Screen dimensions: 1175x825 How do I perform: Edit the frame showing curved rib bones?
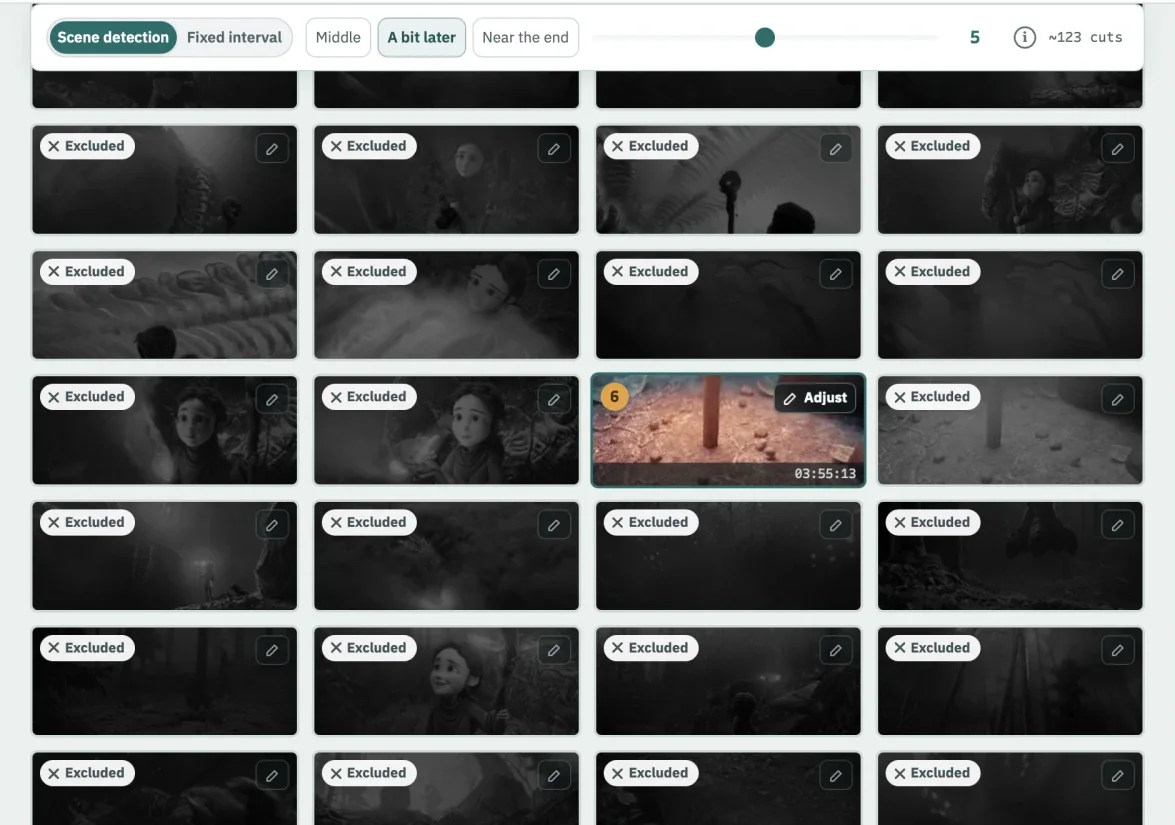(272, 274)
